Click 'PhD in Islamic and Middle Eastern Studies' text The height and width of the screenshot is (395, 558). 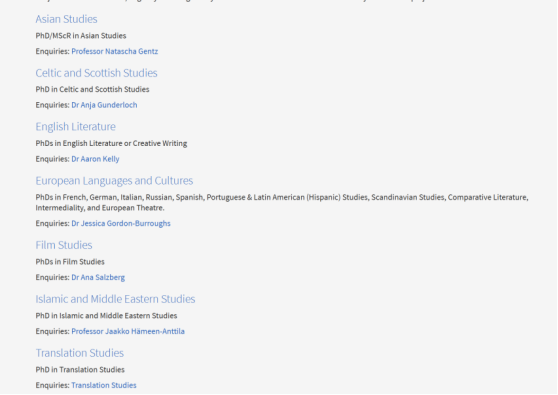pos(106,316)
